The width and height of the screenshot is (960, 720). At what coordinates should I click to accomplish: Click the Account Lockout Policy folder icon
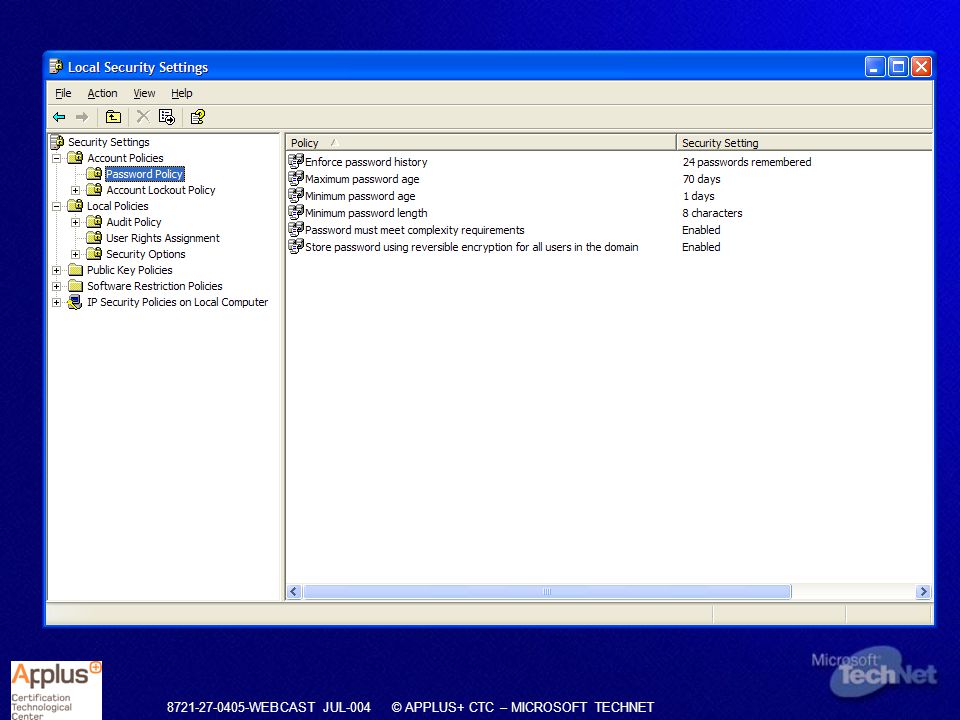coord(94,189)
